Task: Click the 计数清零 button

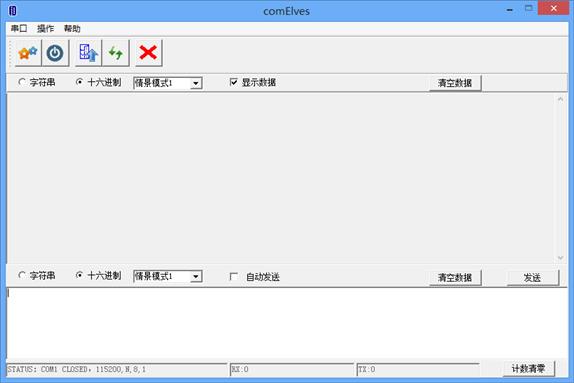Action: tap(529, 369)
